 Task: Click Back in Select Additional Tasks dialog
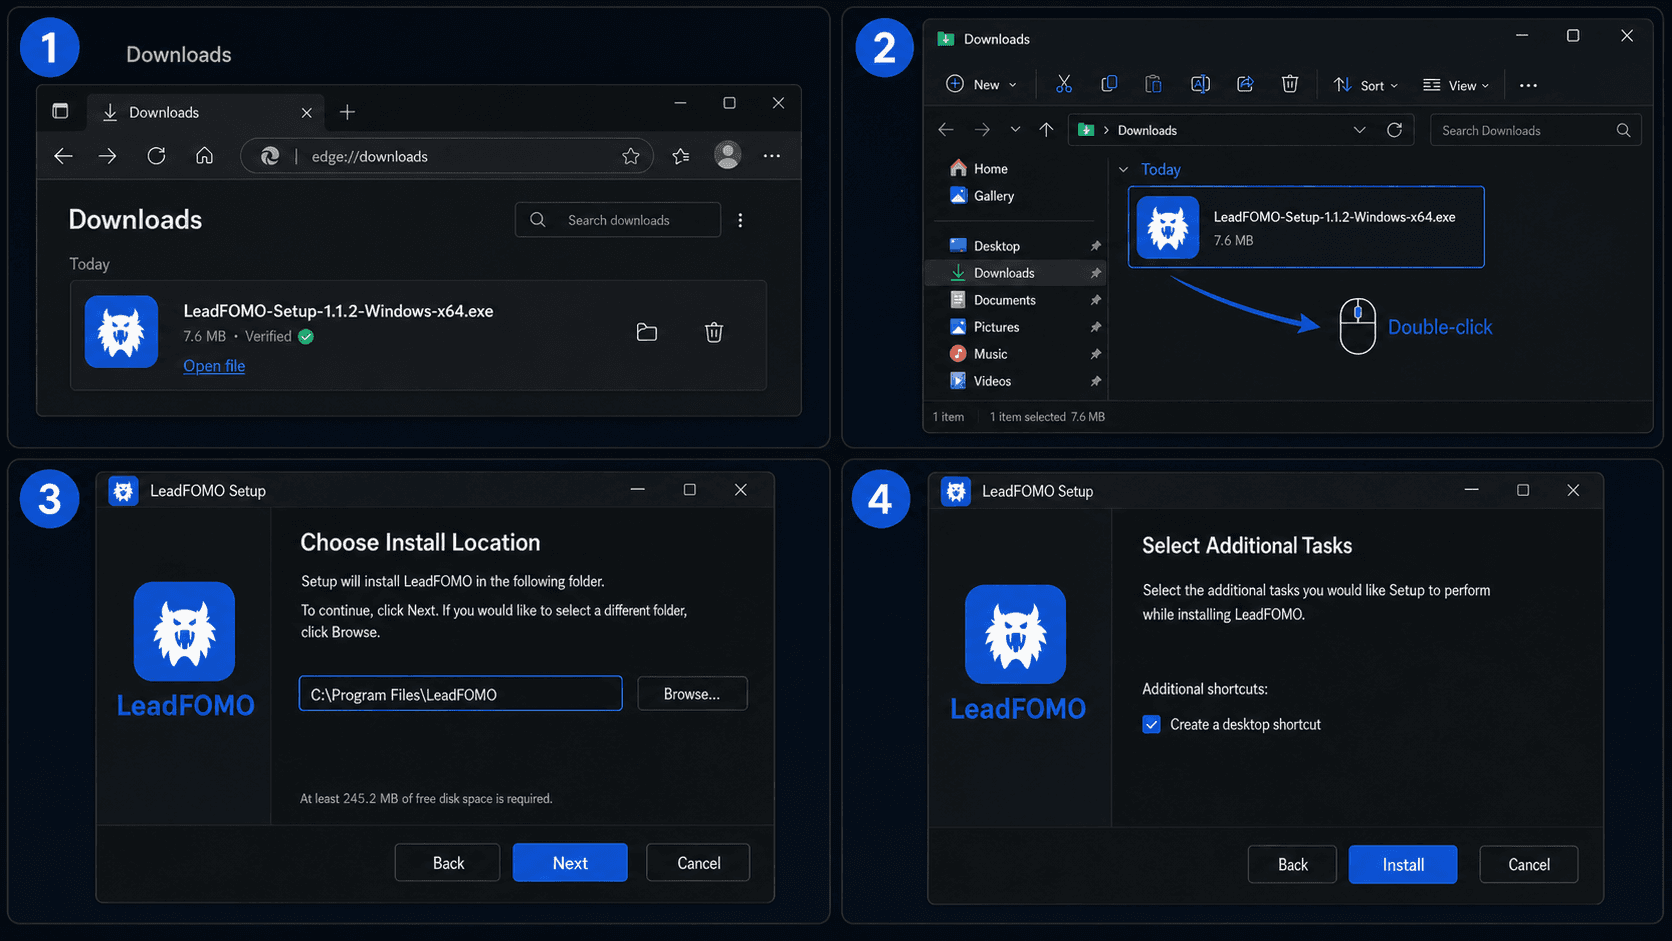click(1292, 865)
